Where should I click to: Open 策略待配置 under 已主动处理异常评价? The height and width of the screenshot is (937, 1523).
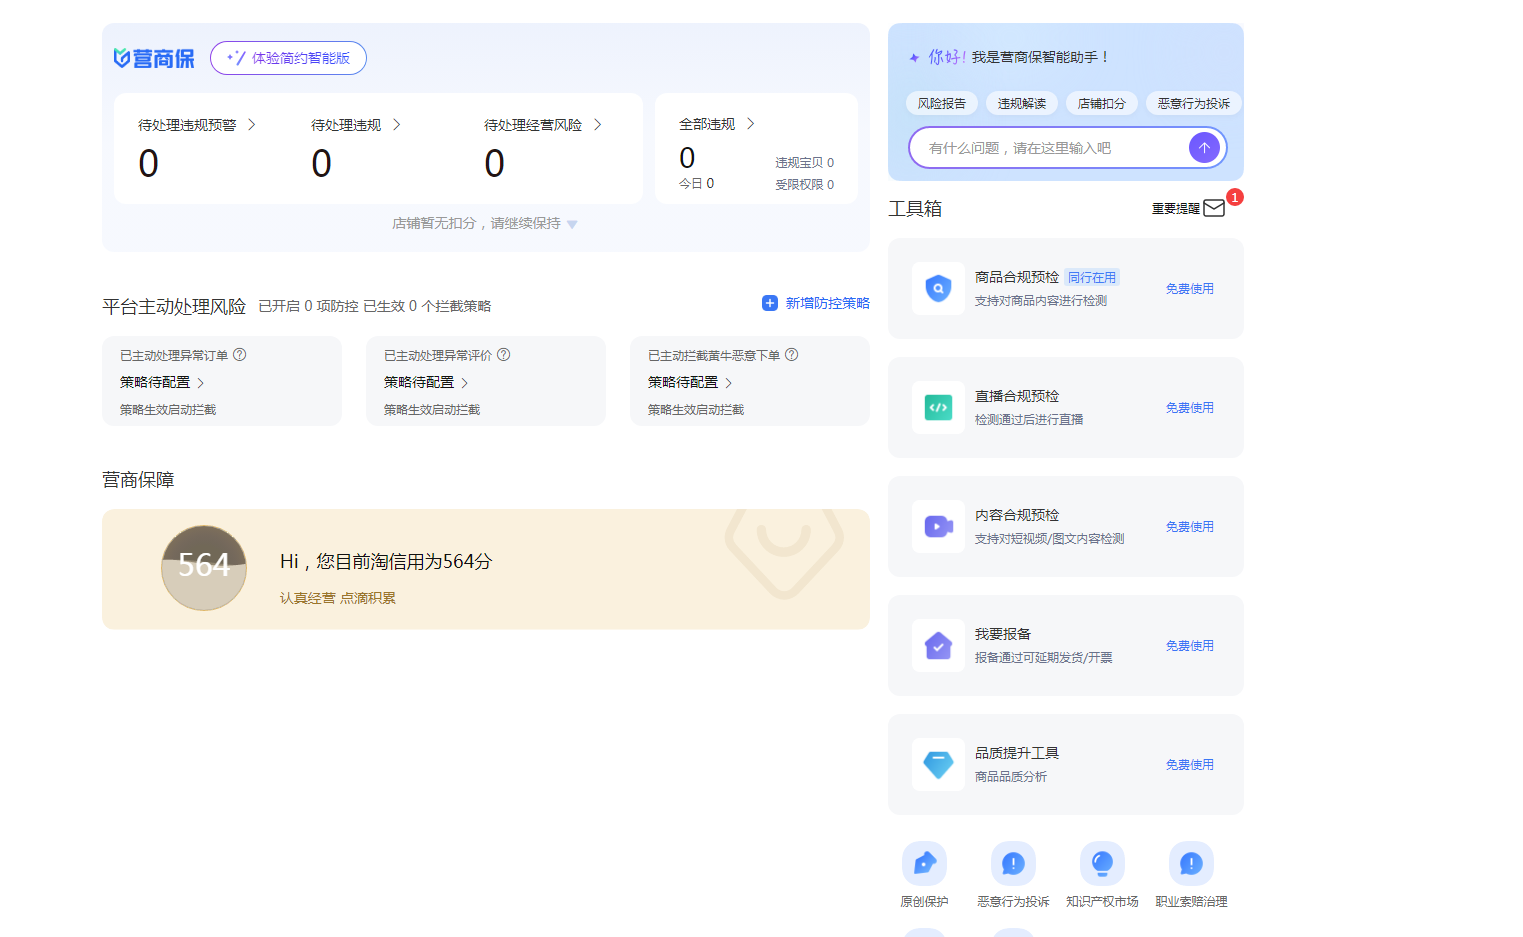point(426,383)
